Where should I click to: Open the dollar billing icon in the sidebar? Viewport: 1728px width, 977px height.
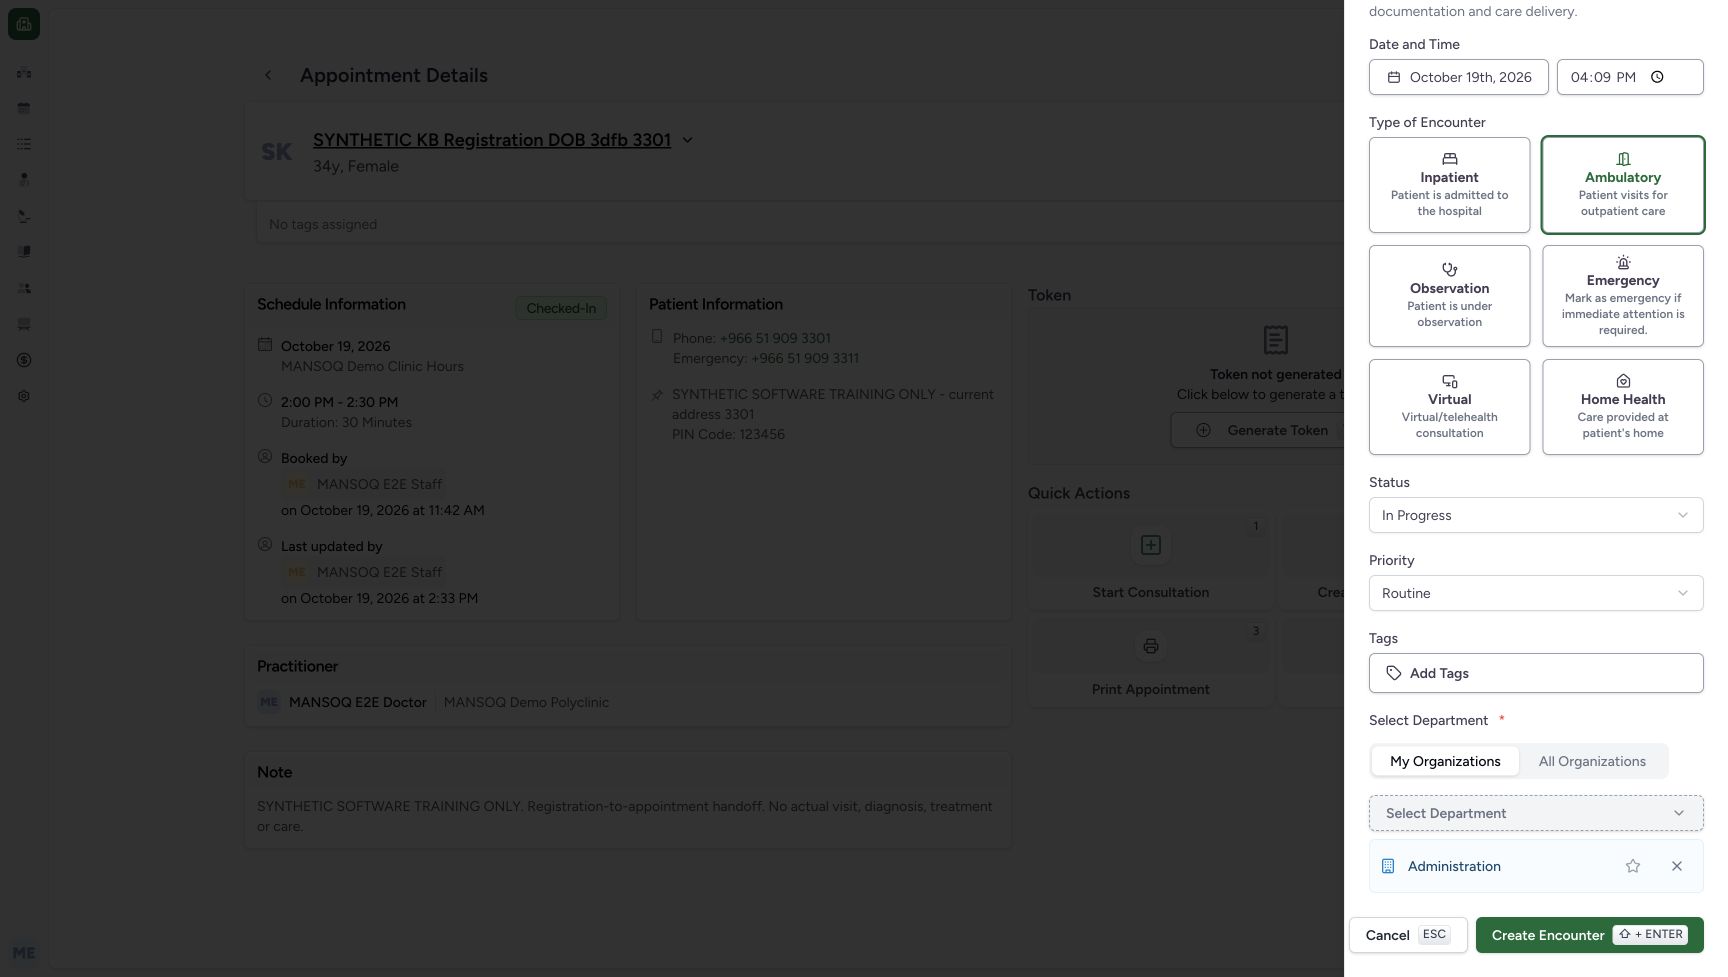[x=24, y=360]
